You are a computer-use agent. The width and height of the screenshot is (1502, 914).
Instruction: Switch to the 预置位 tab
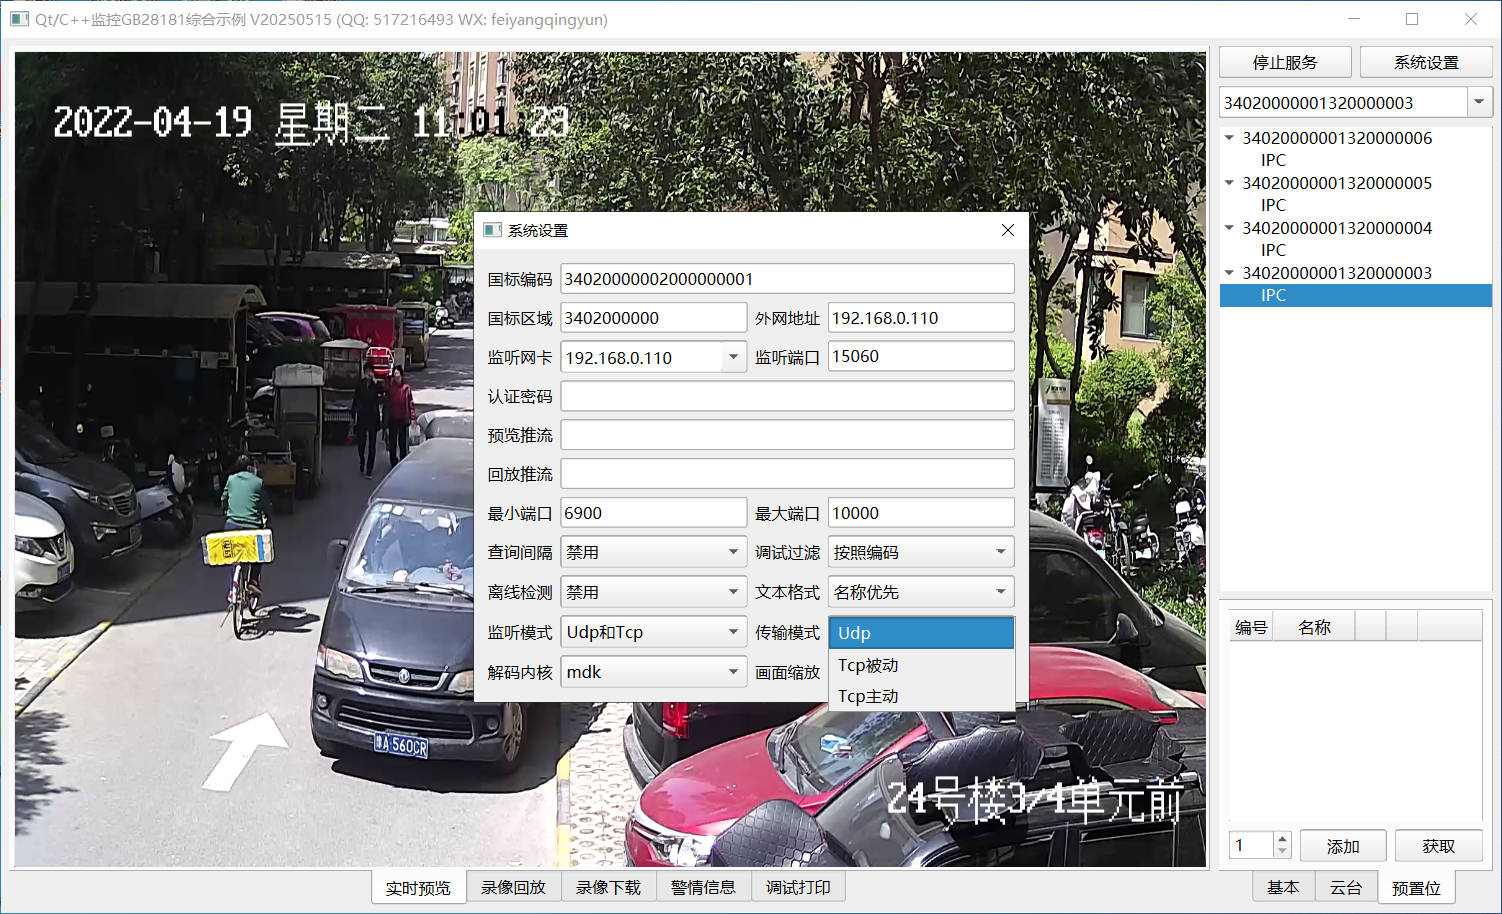point(1416,888)
